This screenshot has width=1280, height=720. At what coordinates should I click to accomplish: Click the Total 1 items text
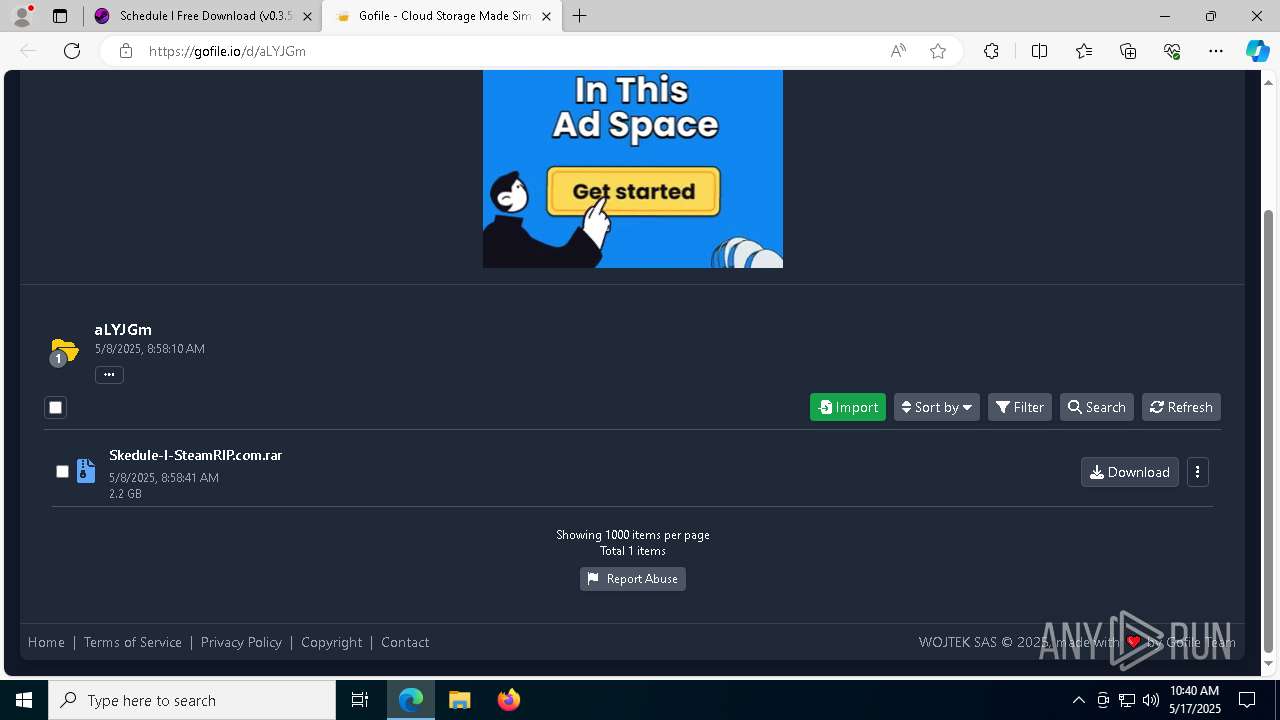[633, 551]
